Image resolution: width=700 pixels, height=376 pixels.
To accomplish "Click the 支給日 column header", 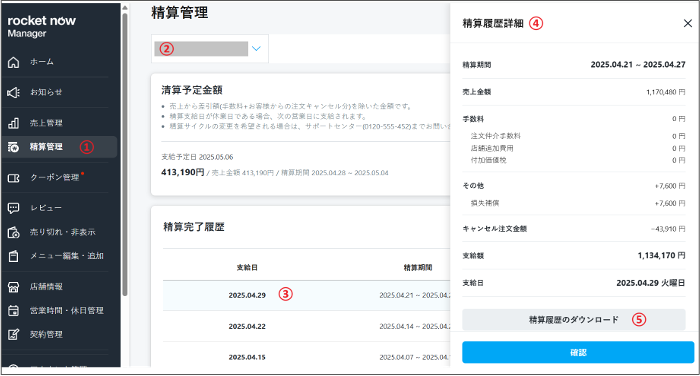I will click(x=247, y=267).
